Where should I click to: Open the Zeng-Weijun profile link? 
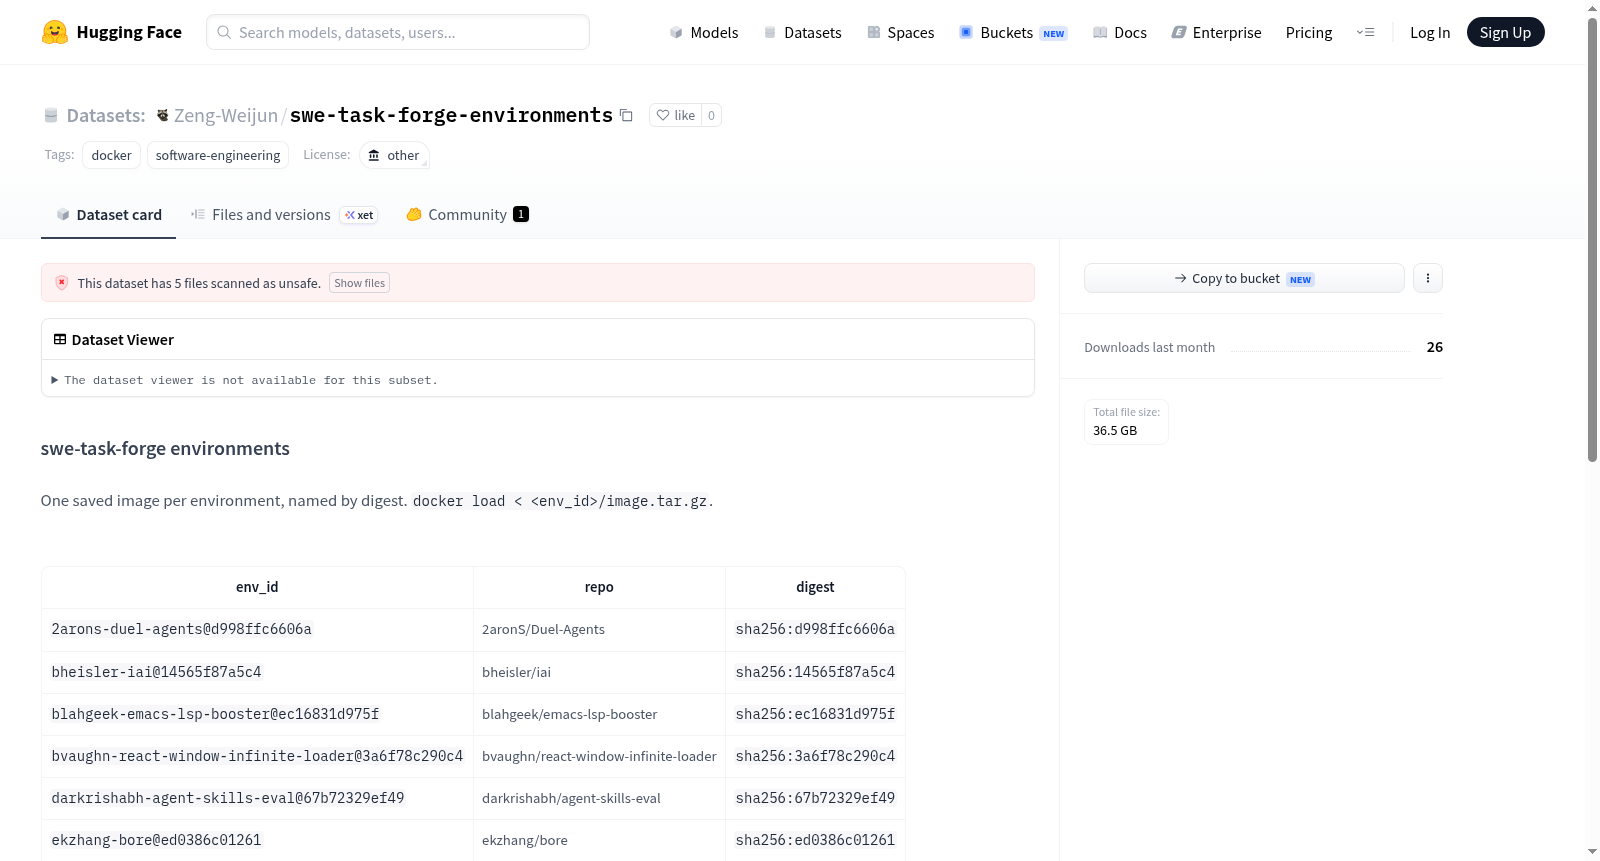226,115
